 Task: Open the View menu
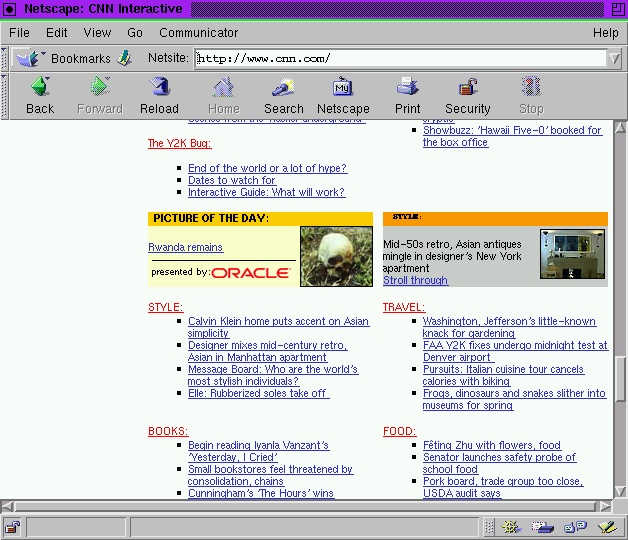click(x=97, y=32)
